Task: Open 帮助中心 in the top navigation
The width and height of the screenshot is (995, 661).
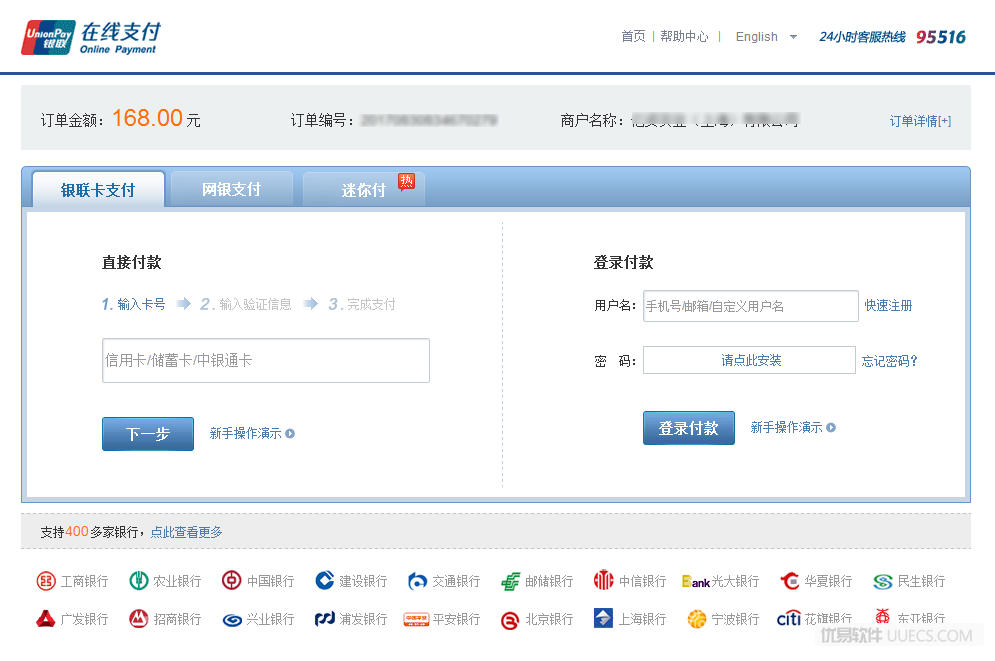Action: point(684,37)
